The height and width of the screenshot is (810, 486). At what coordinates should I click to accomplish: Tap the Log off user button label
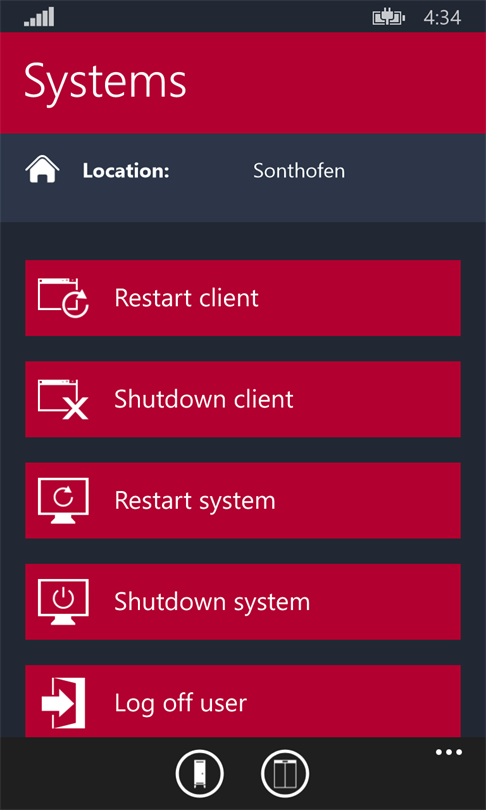(180, 703)
